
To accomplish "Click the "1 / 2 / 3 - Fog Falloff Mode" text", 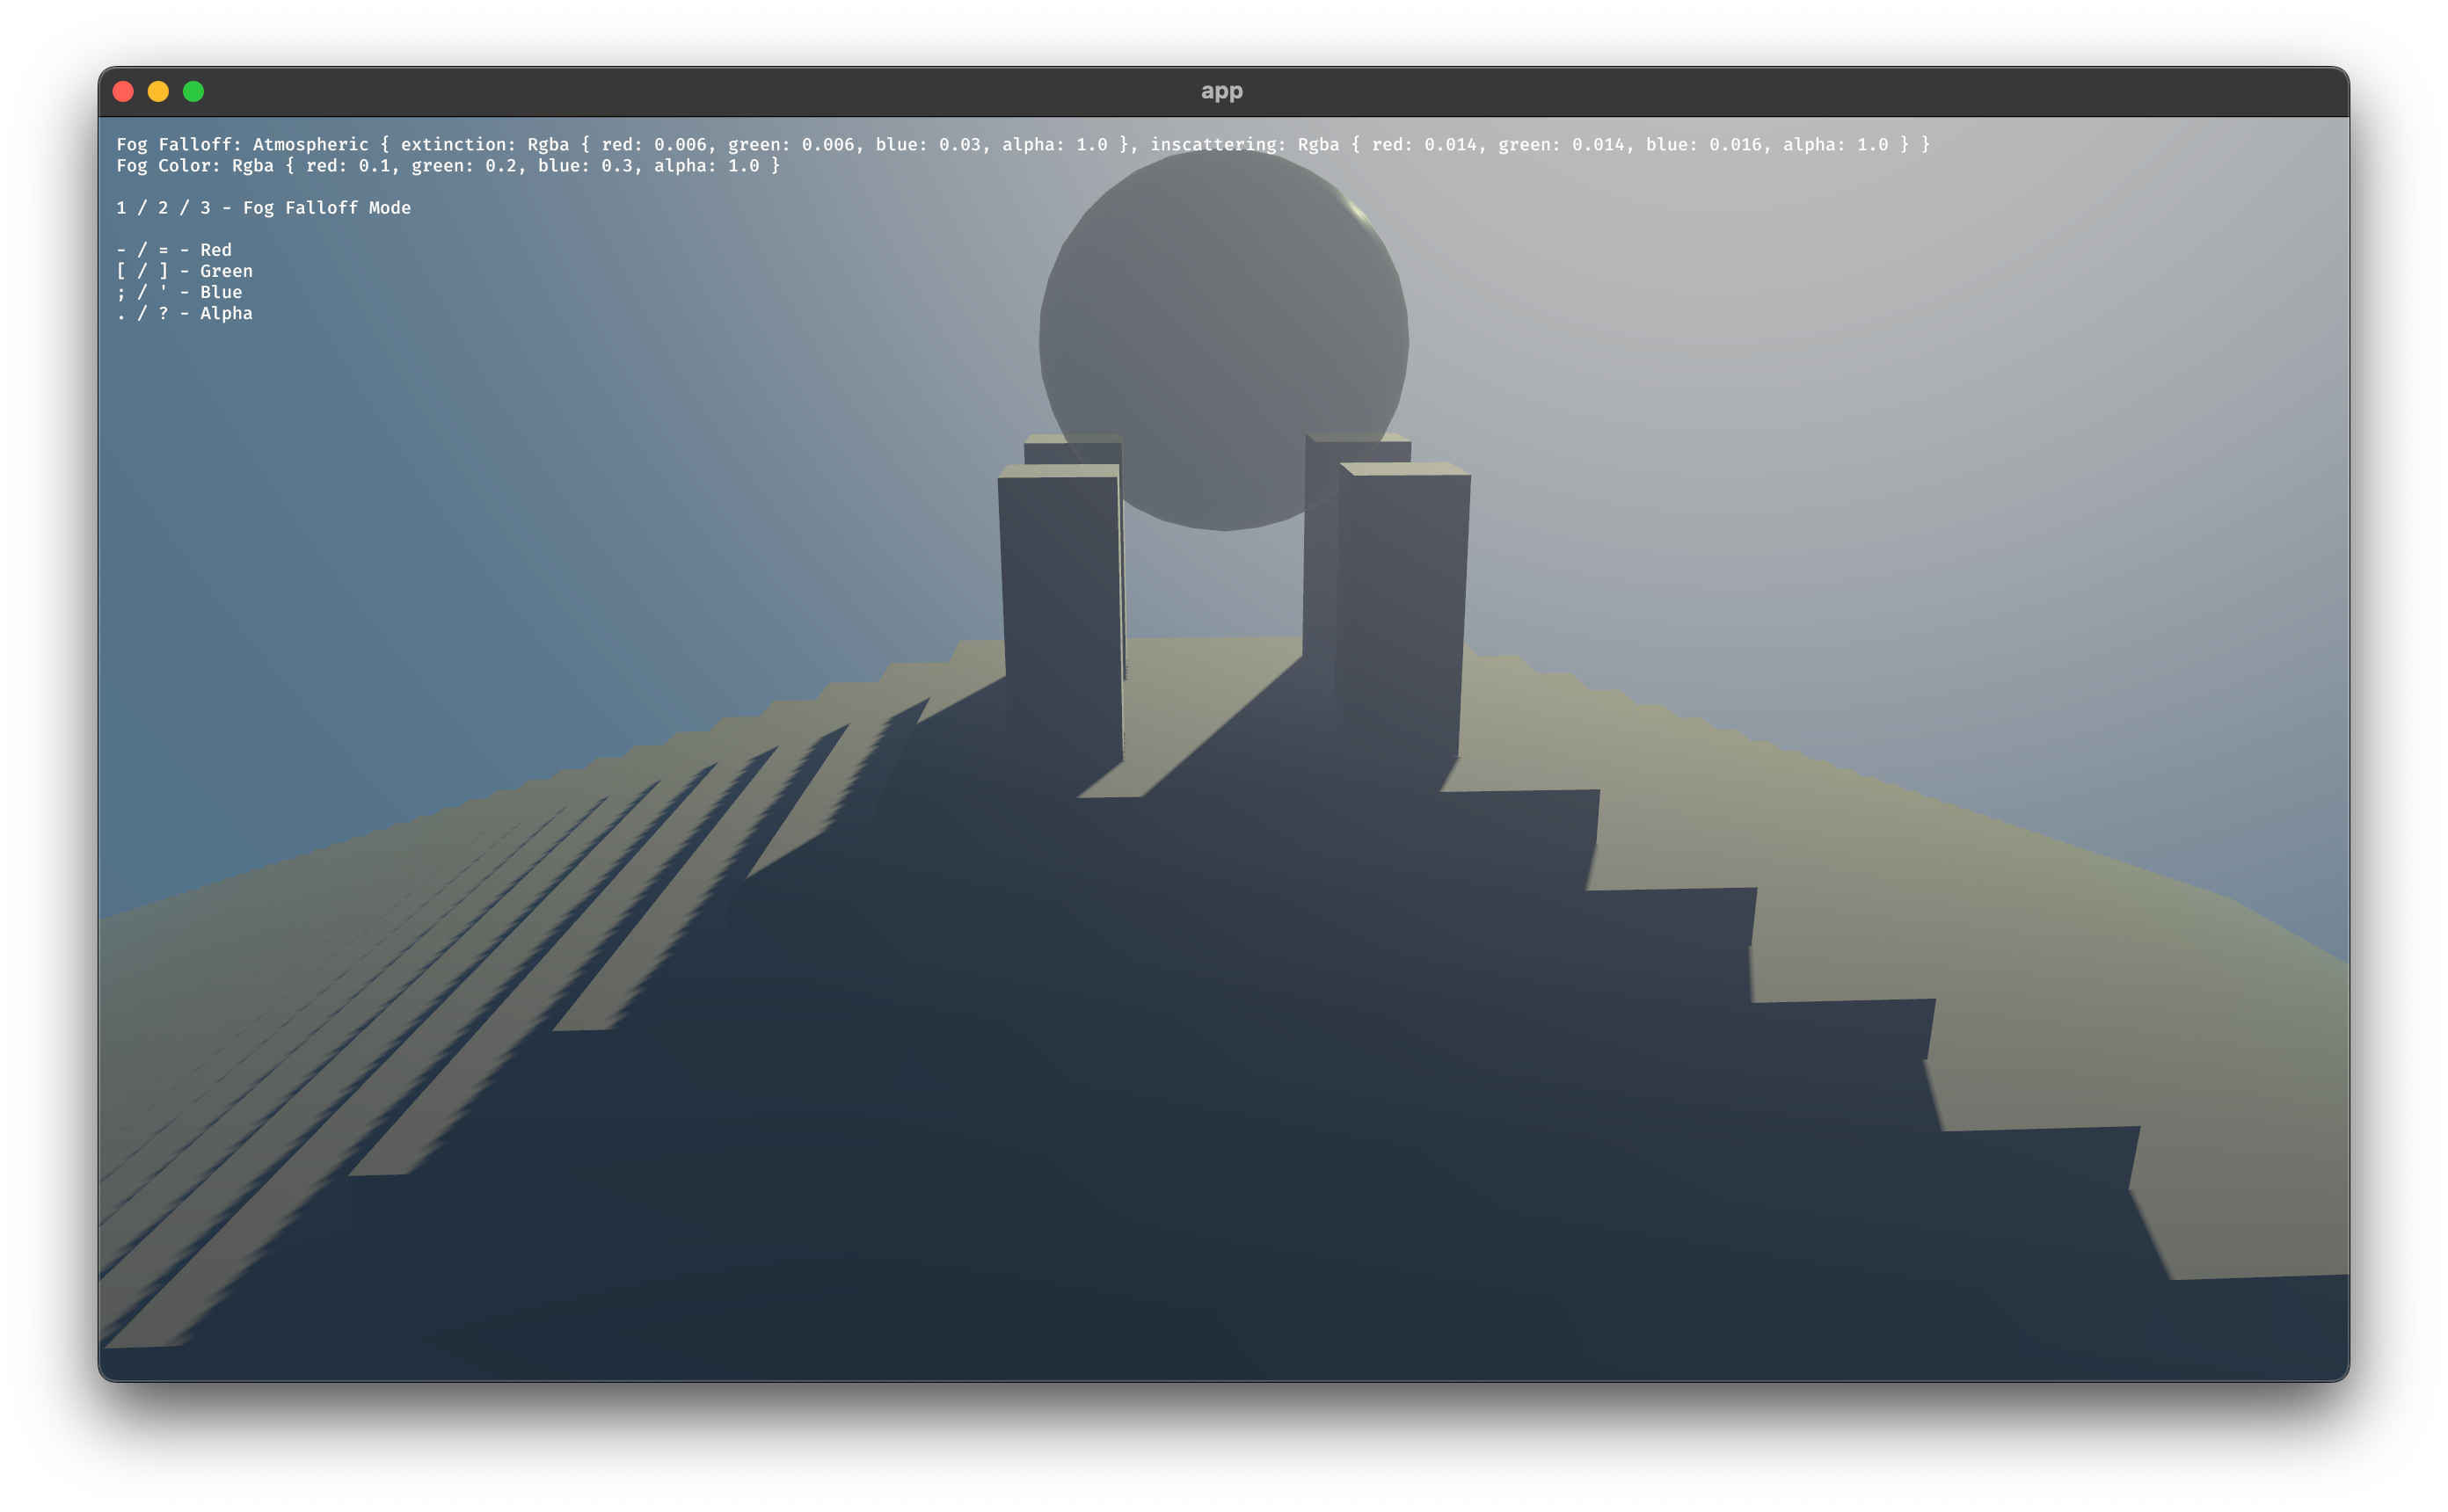I will click(263, 208).
